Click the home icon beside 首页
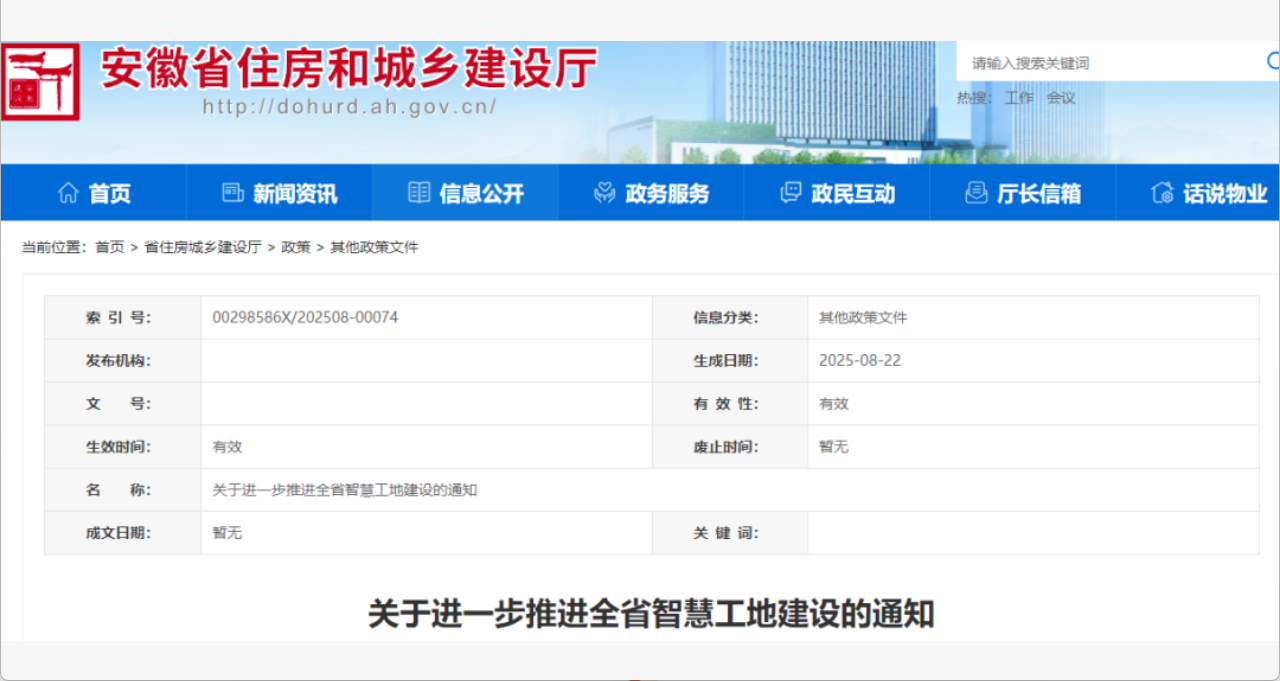 [68, 193]
